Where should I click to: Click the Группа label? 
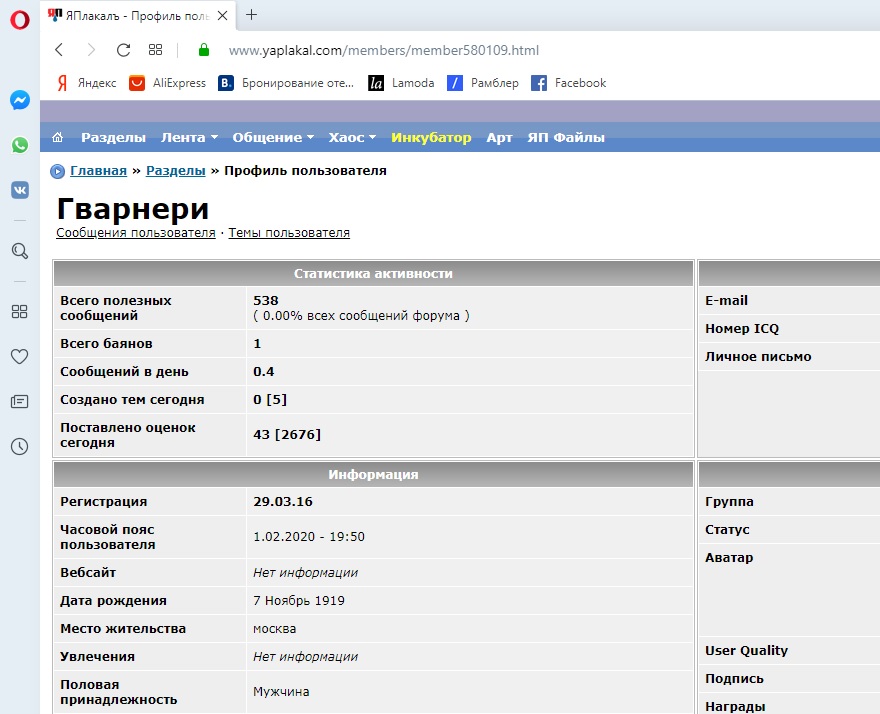pyautogui.click(x=729, y=501)
